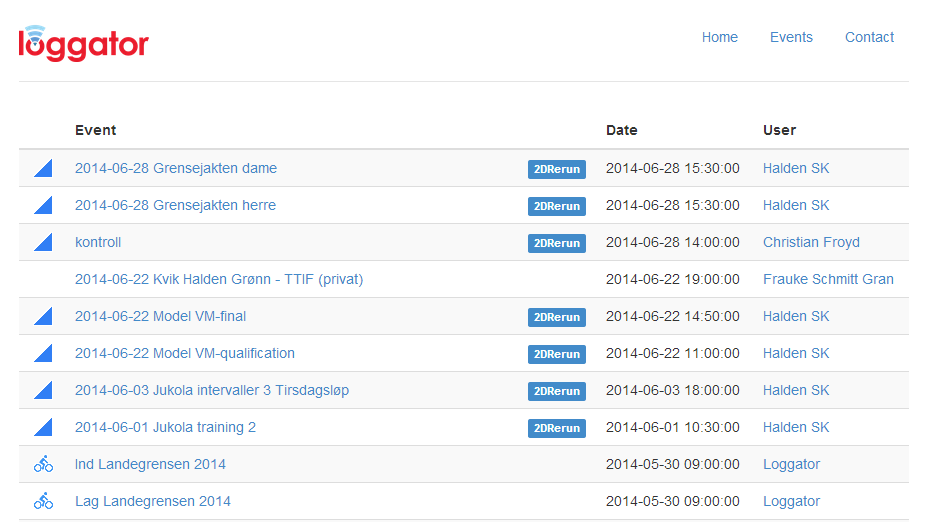Open event 2014-06-28 Grensejakten herre
This screenshot has height=522, width=927.
(175, 205)
